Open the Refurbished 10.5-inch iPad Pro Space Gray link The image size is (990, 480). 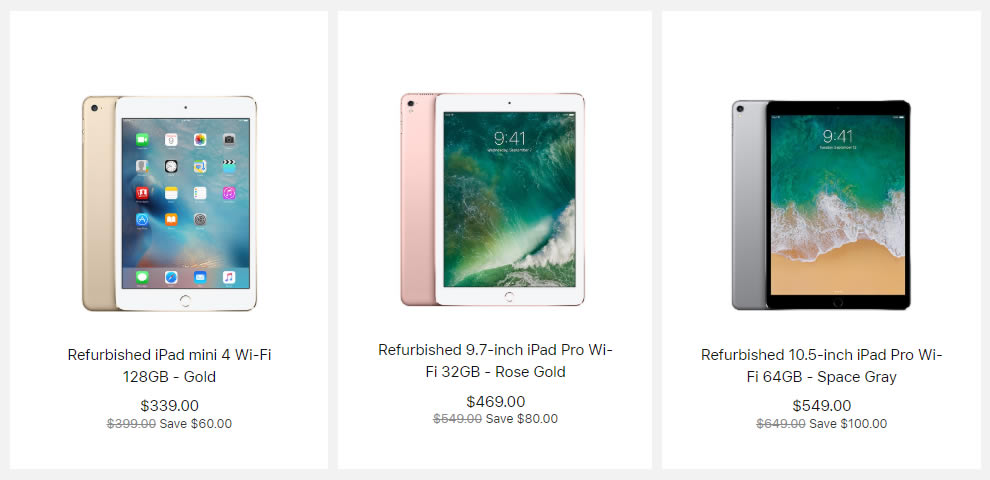[821, 365]
